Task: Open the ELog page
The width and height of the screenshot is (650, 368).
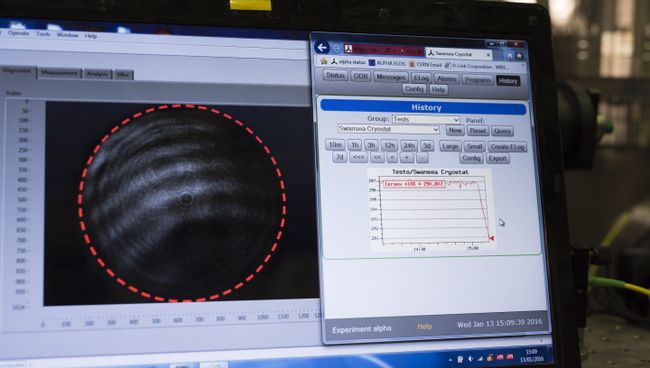Action: [x=421, y=78]
